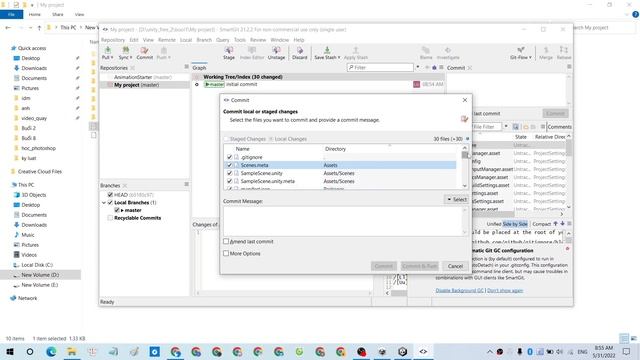
Task: Open the Tools menu
Action: click(240, 40)
